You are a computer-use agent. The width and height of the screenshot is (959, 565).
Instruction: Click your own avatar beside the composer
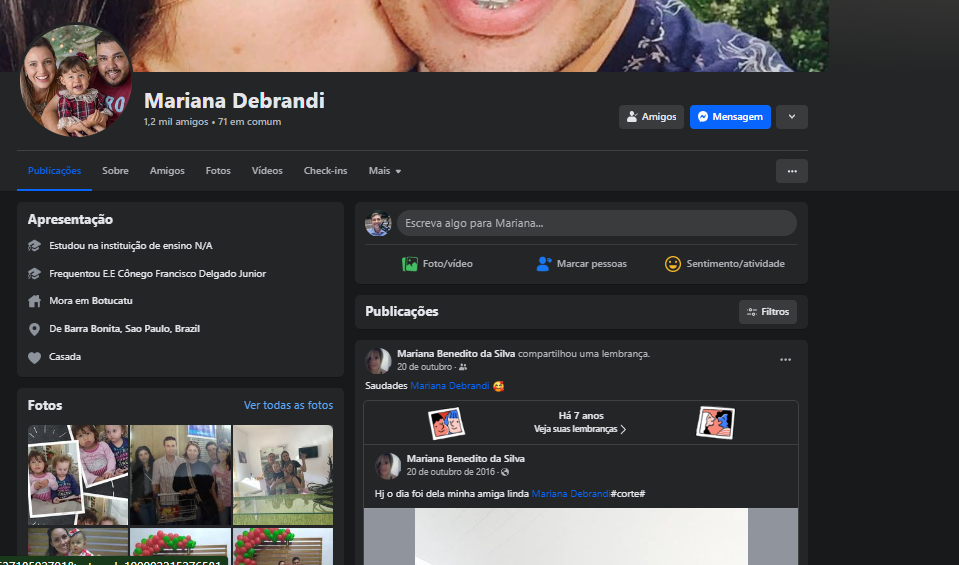click(x=378, y=223)
